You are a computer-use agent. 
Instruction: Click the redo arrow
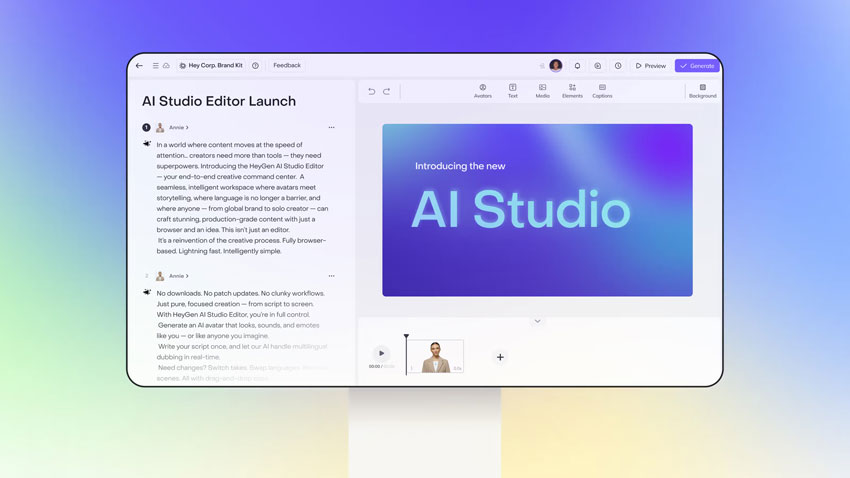coord(387,91)
